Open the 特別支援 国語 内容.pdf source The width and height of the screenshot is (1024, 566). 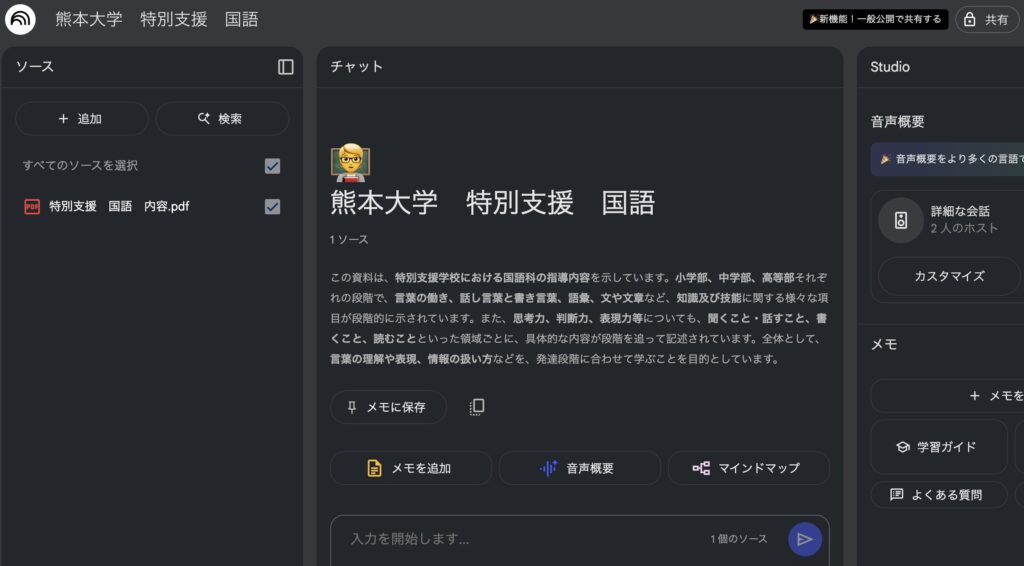[x=119, y=207]
